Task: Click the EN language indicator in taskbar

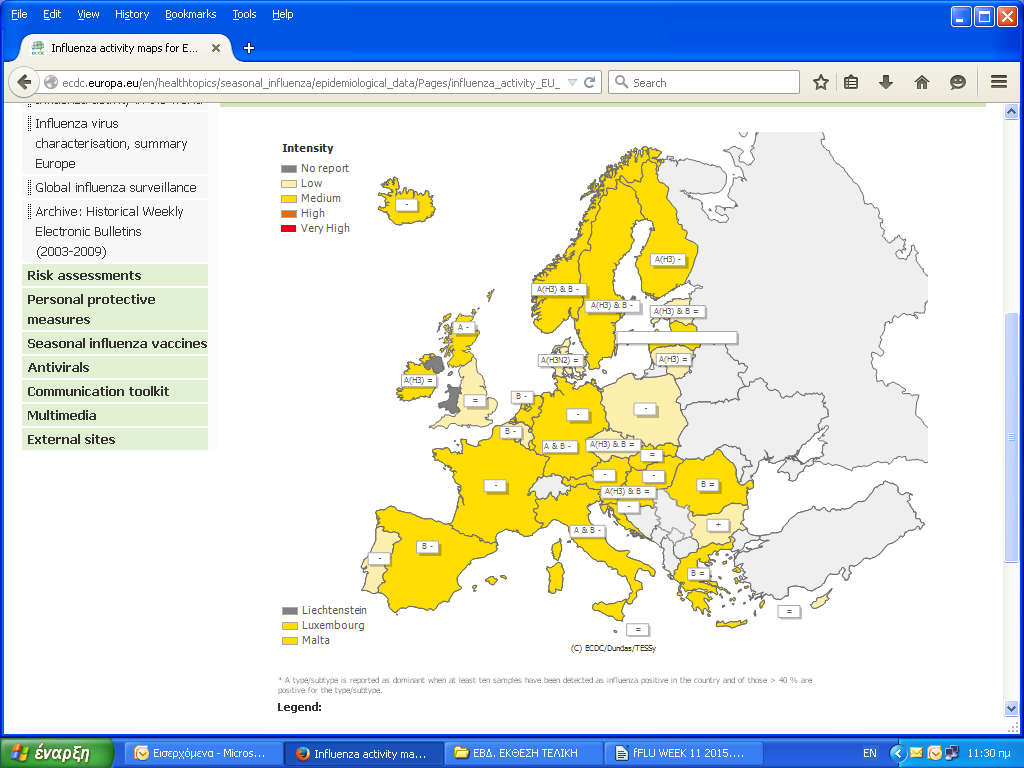Action: click(870, 753)
